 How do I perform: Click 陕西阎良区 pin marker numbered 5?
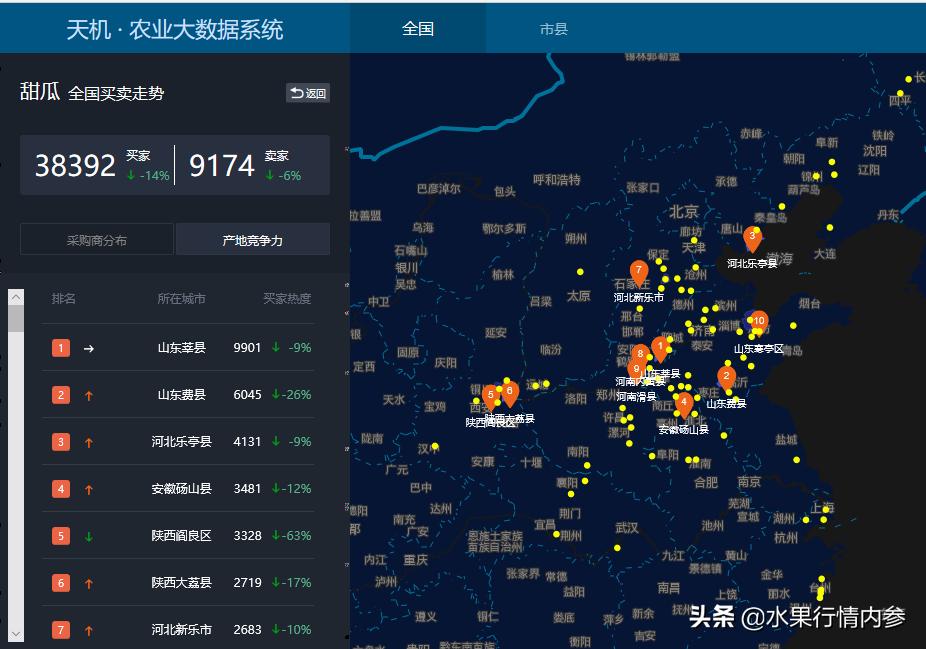point(490,394)
